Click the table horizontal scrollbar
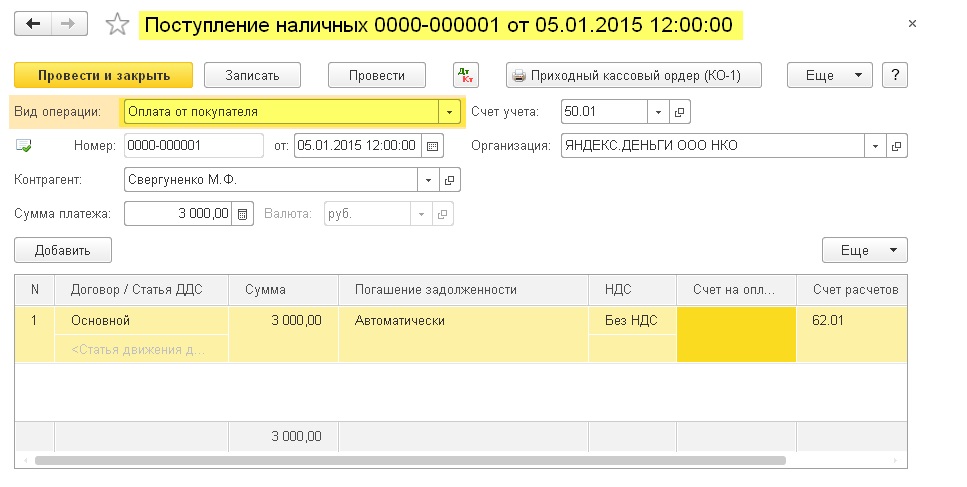The height and width of the screenshot is (487, 967). click(410, 460)
